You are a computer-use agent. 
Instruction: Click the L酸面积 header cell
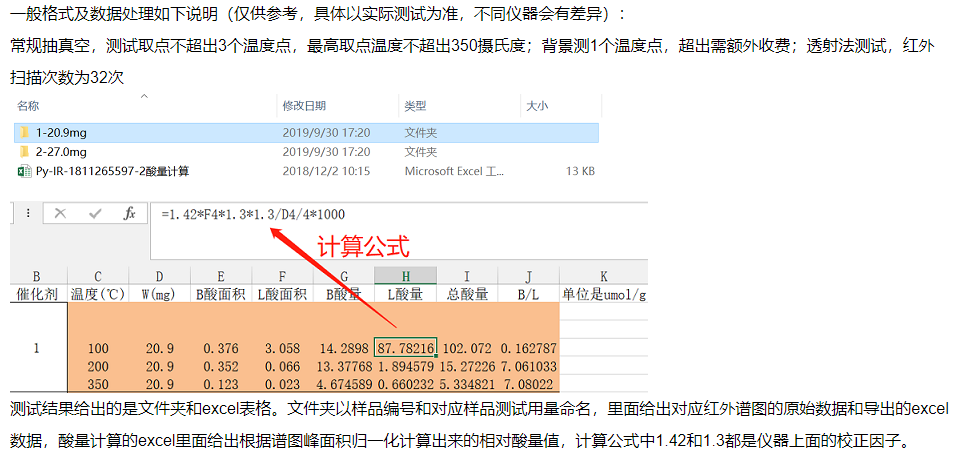[x=282, y=295]
